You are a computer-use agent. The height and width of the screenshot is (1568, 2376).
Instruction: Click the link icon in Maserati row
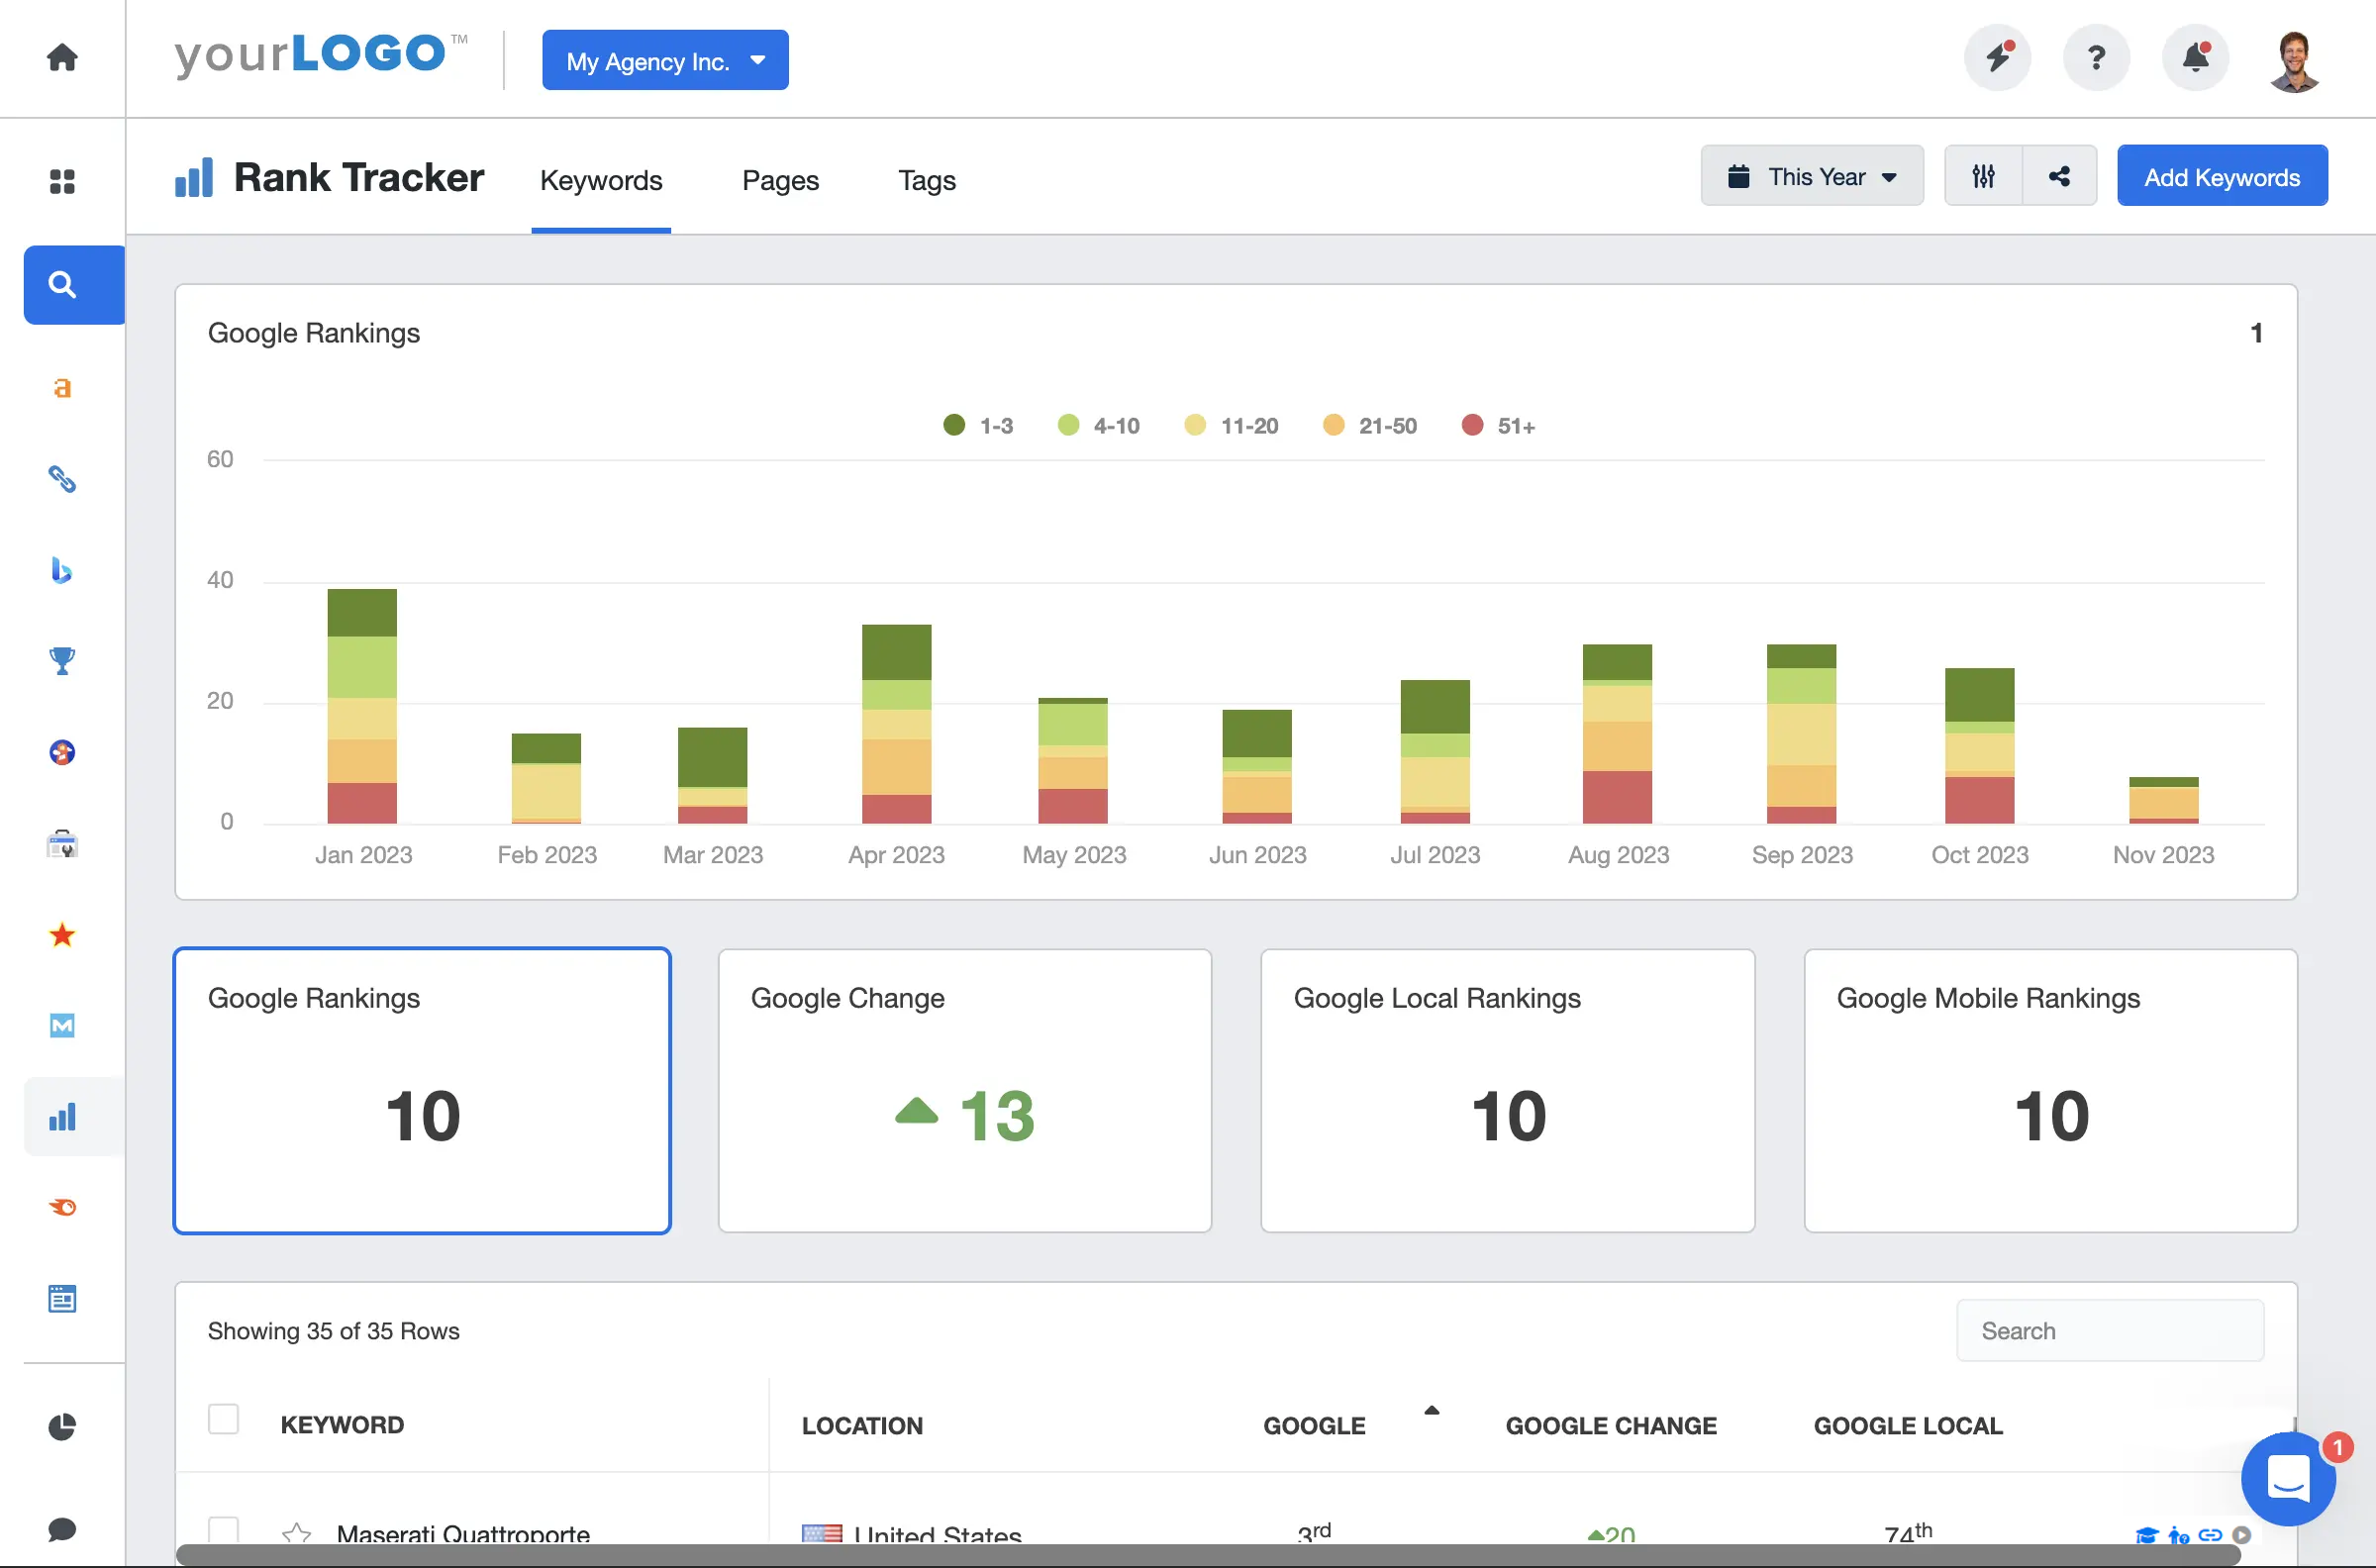(2211, 1535)
